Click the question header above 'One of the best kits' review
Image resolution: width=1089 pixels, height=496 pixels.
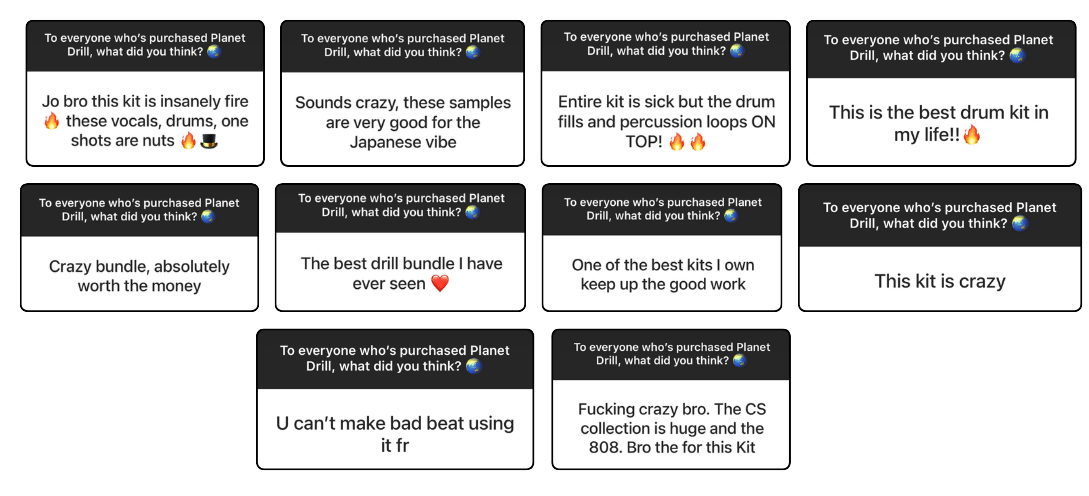[662, 209]
